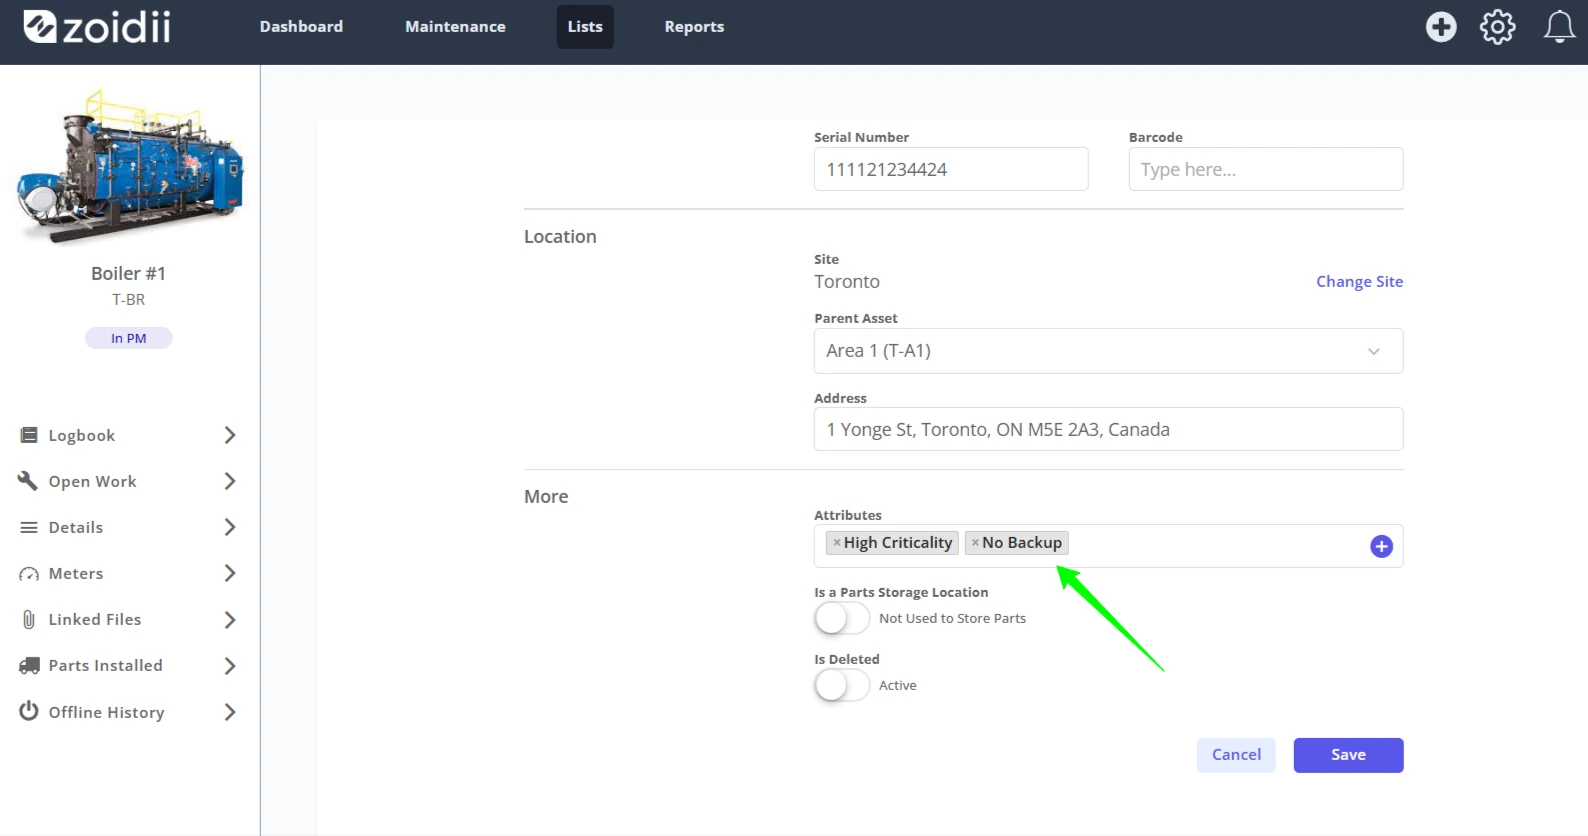Viewport: 1588px width, 836px height.
Task: Open the Reports menu
Action: (x=694, y=27)
